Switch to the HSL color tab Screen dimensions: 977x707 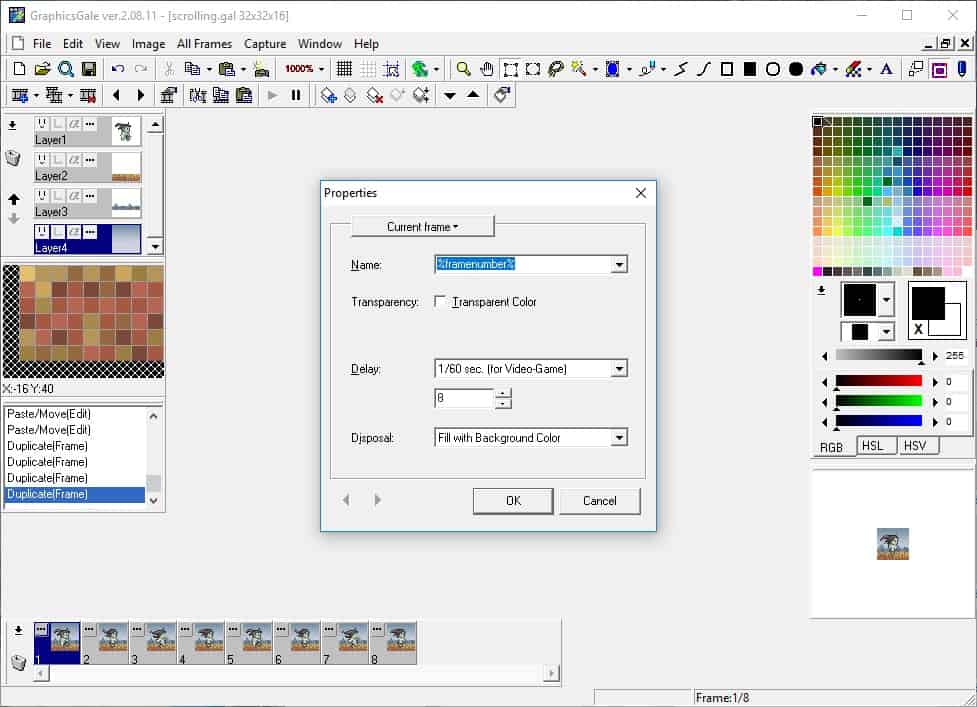pyautogui.click(x=872, y=446)
